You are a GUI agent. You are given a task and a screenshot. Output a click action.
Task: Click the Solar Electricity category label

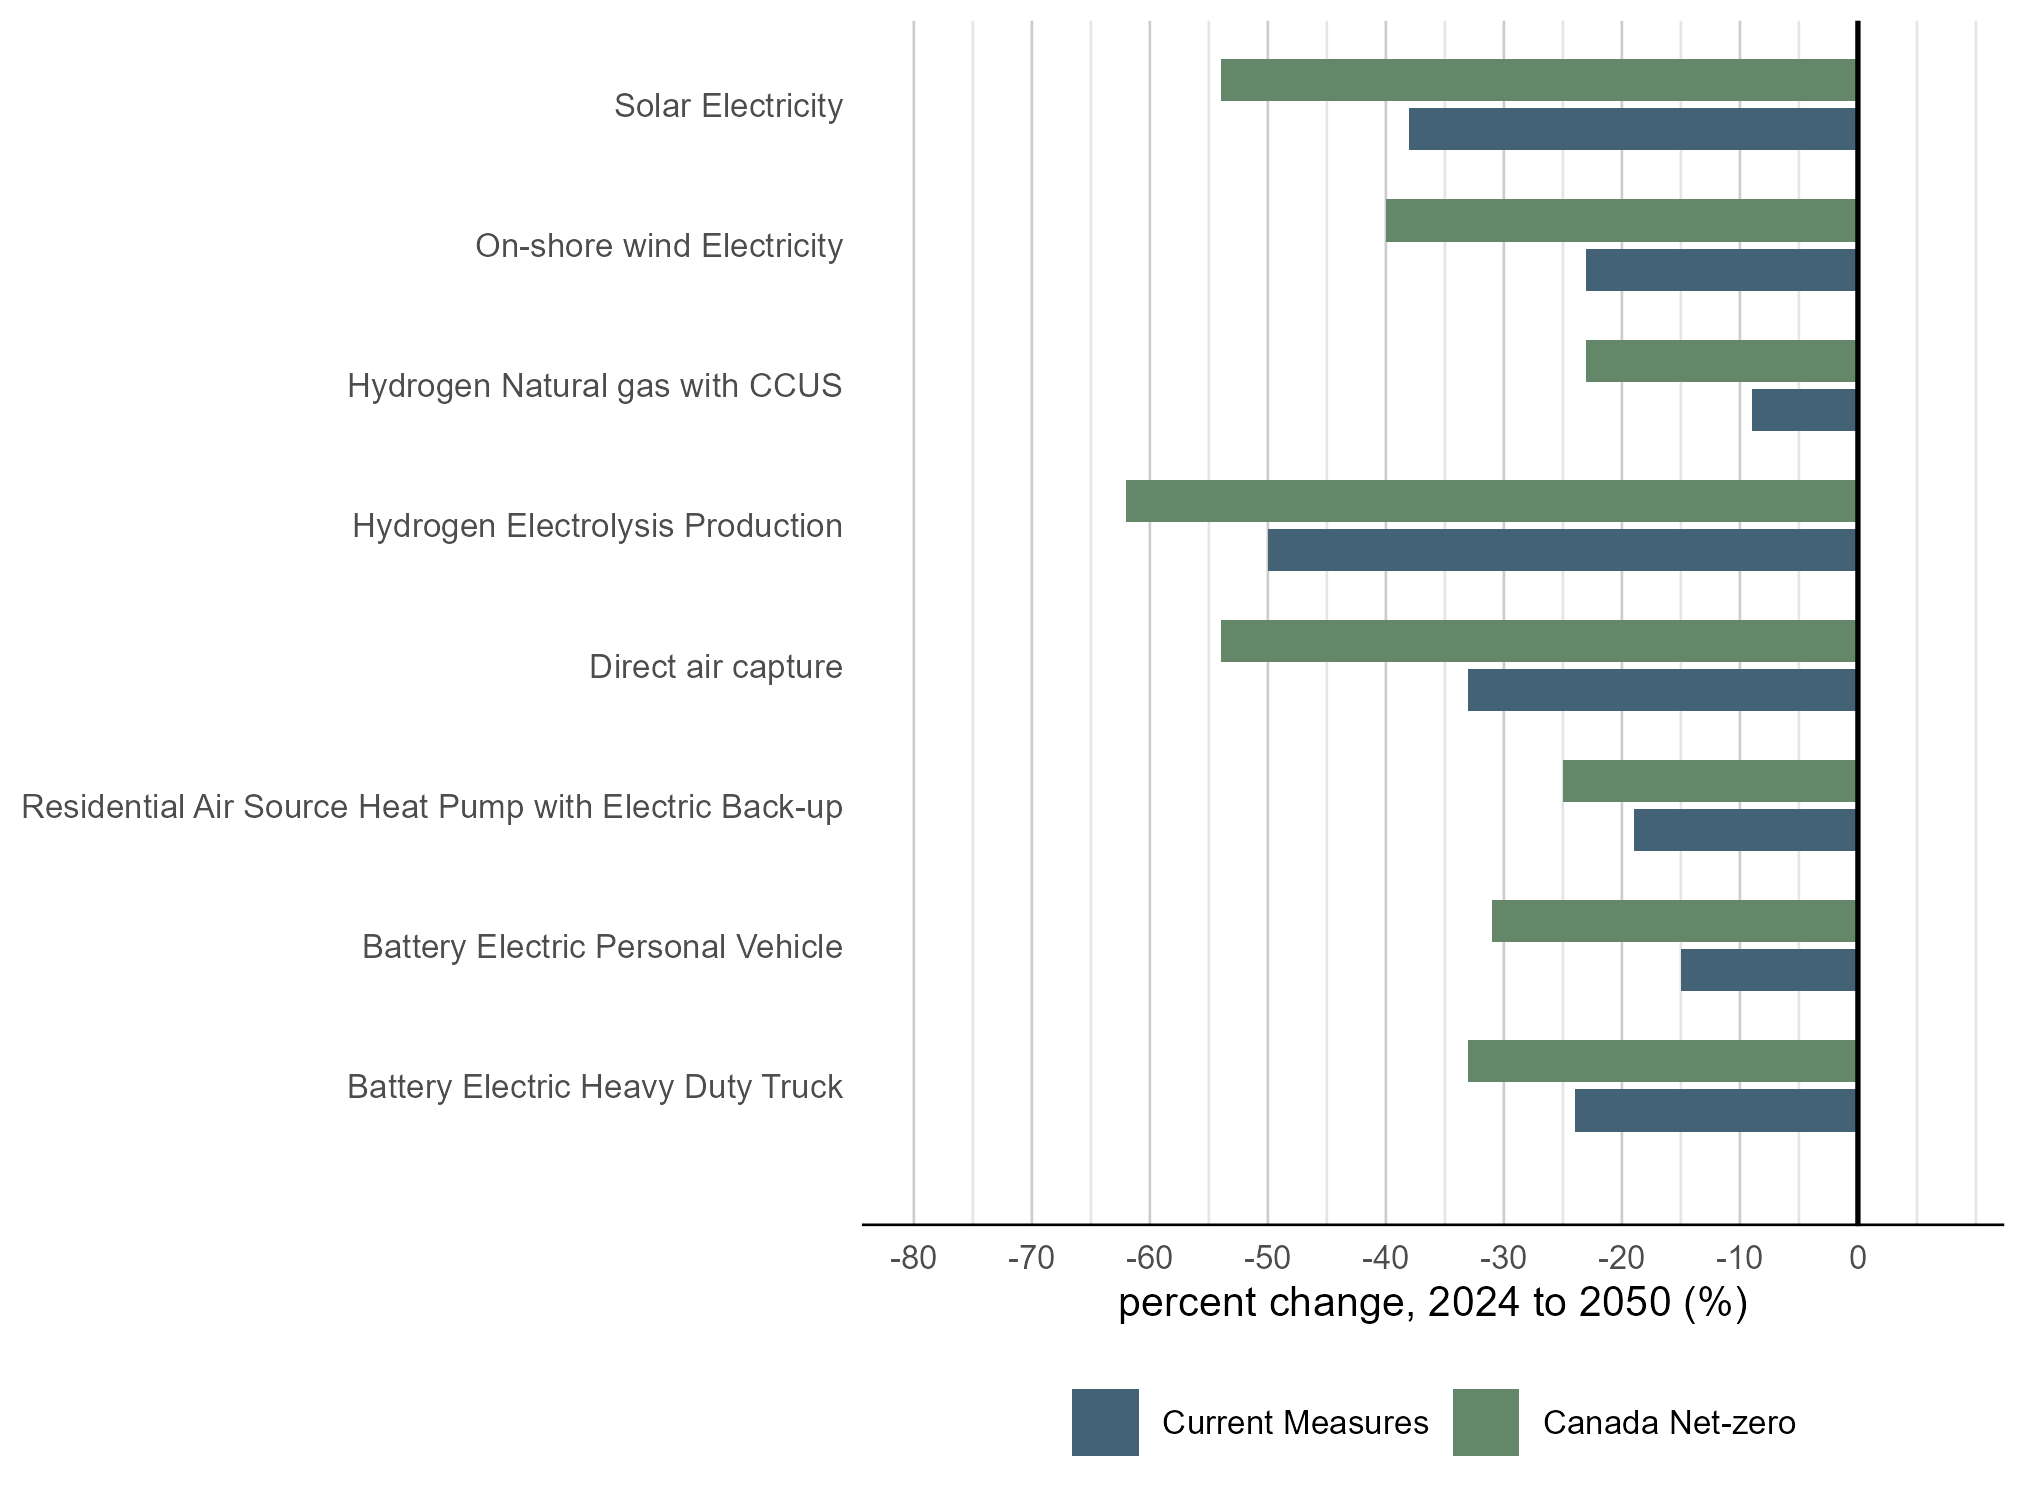point(728,106)
